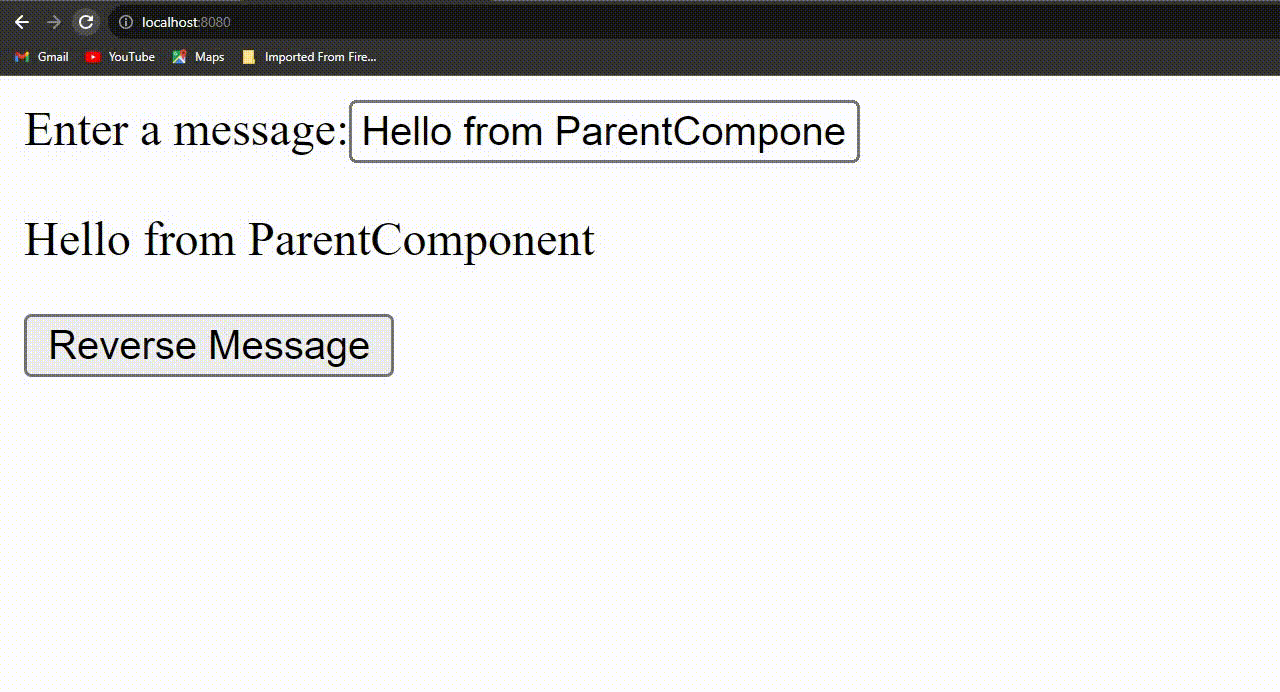Image resolution: width=1280 pixels, height=692 pixels.
Task: Reload the localhost page
Action: (x=86, y=22)
